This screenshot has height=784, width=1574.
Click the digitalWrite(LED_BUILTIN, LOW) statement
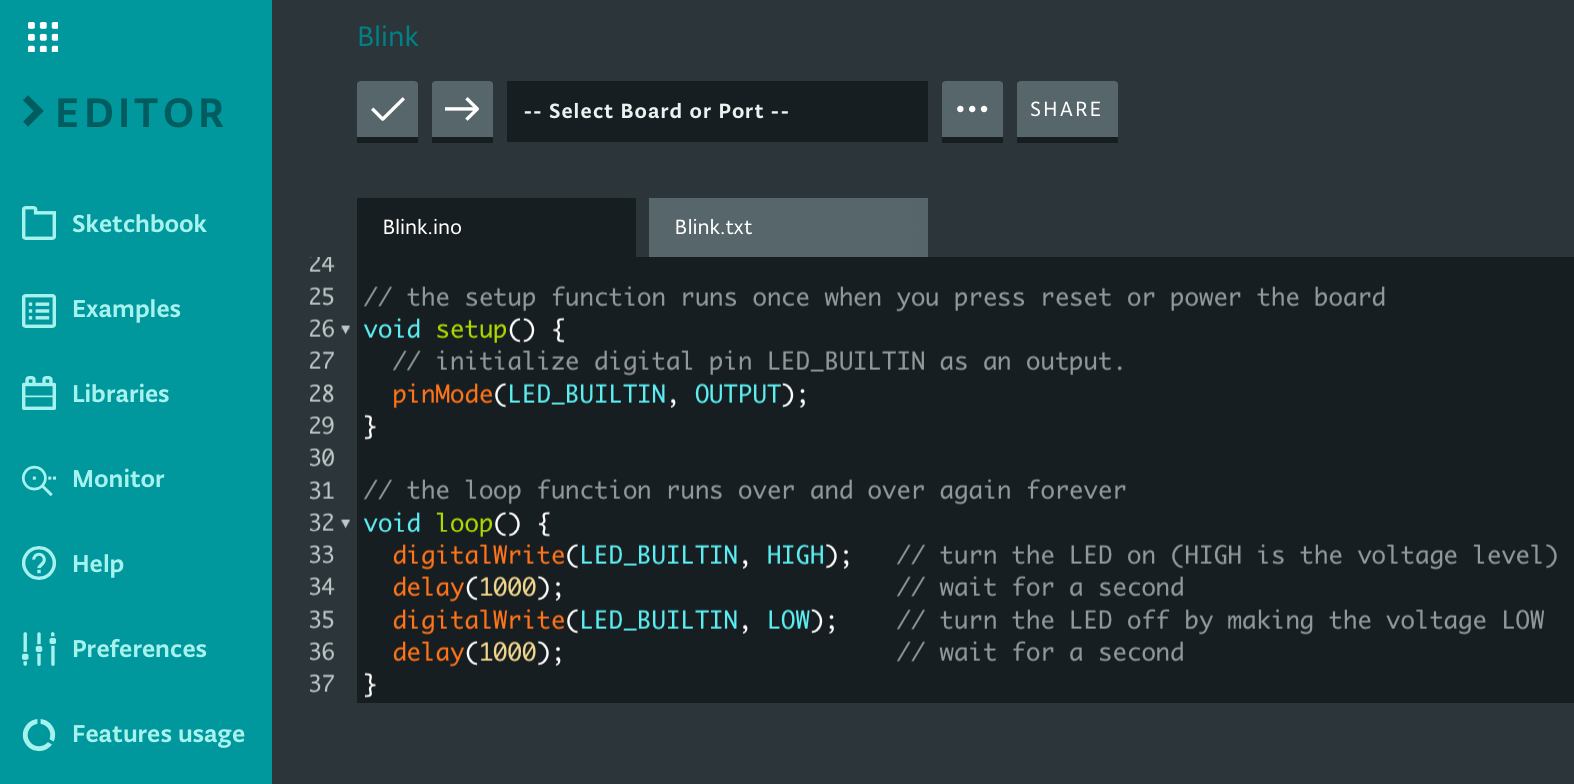click(x=615, y=620)
